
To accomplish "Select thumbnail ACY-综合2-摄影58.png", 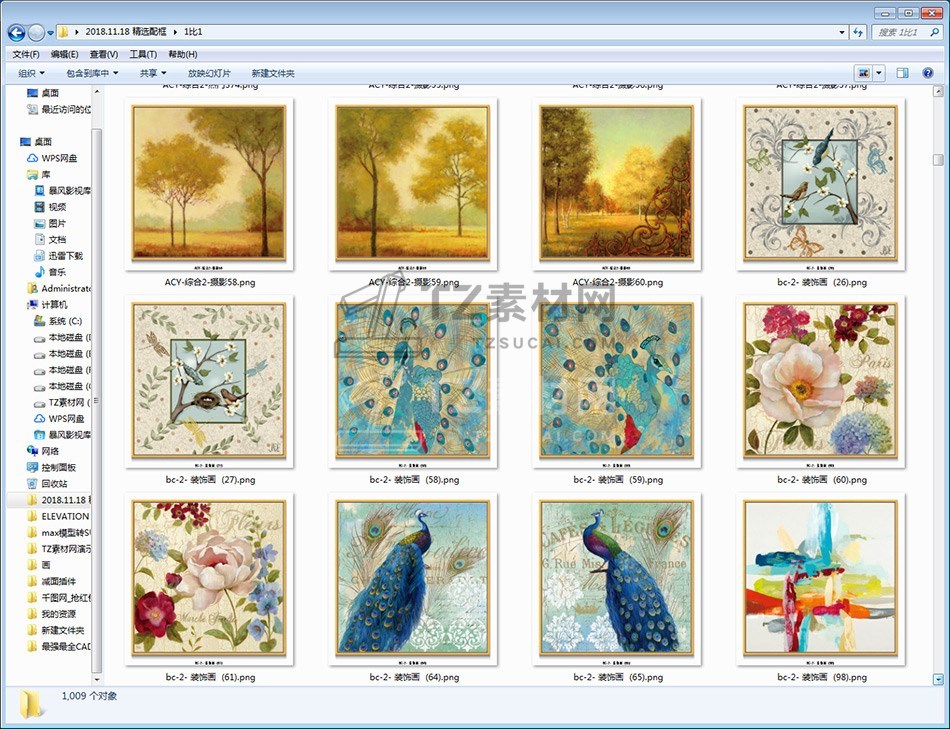I will [209, 184].
